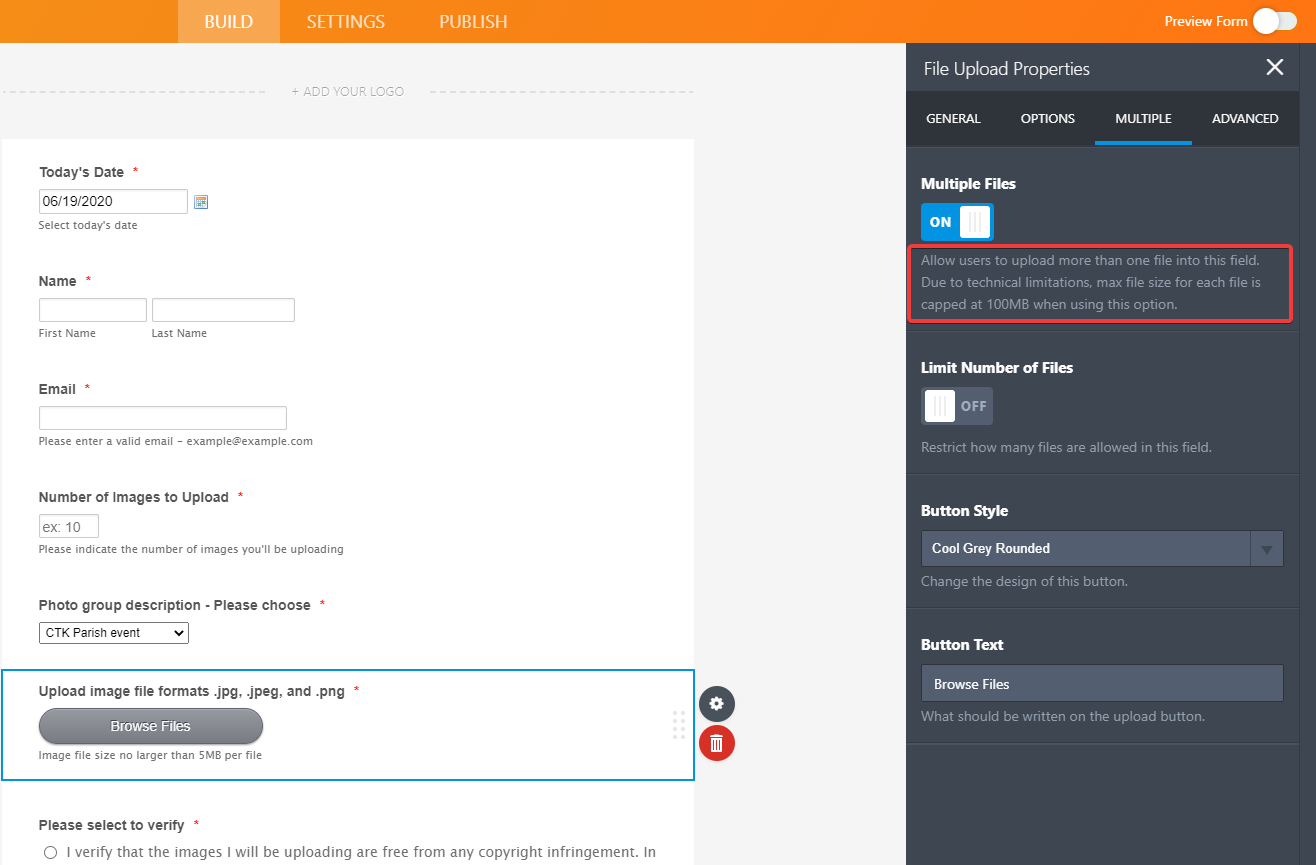Turn off the Multiple Files switch
Screen dimensions: 1316x865
point(957,222)
